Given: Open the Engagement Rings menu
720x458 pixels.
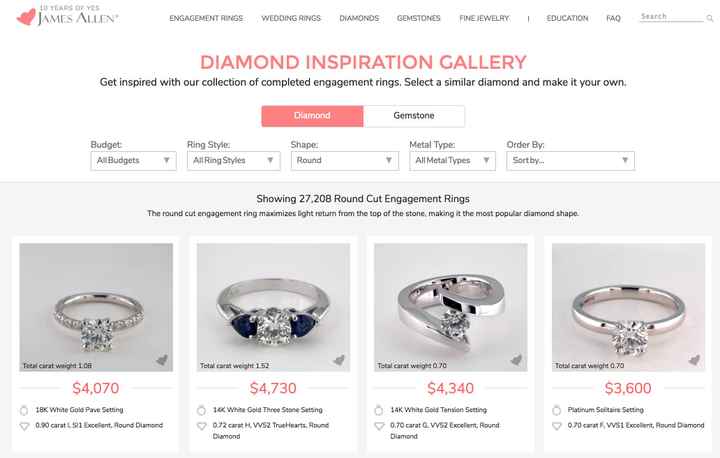Looking at the screenshot, I should tap(207, 18).
